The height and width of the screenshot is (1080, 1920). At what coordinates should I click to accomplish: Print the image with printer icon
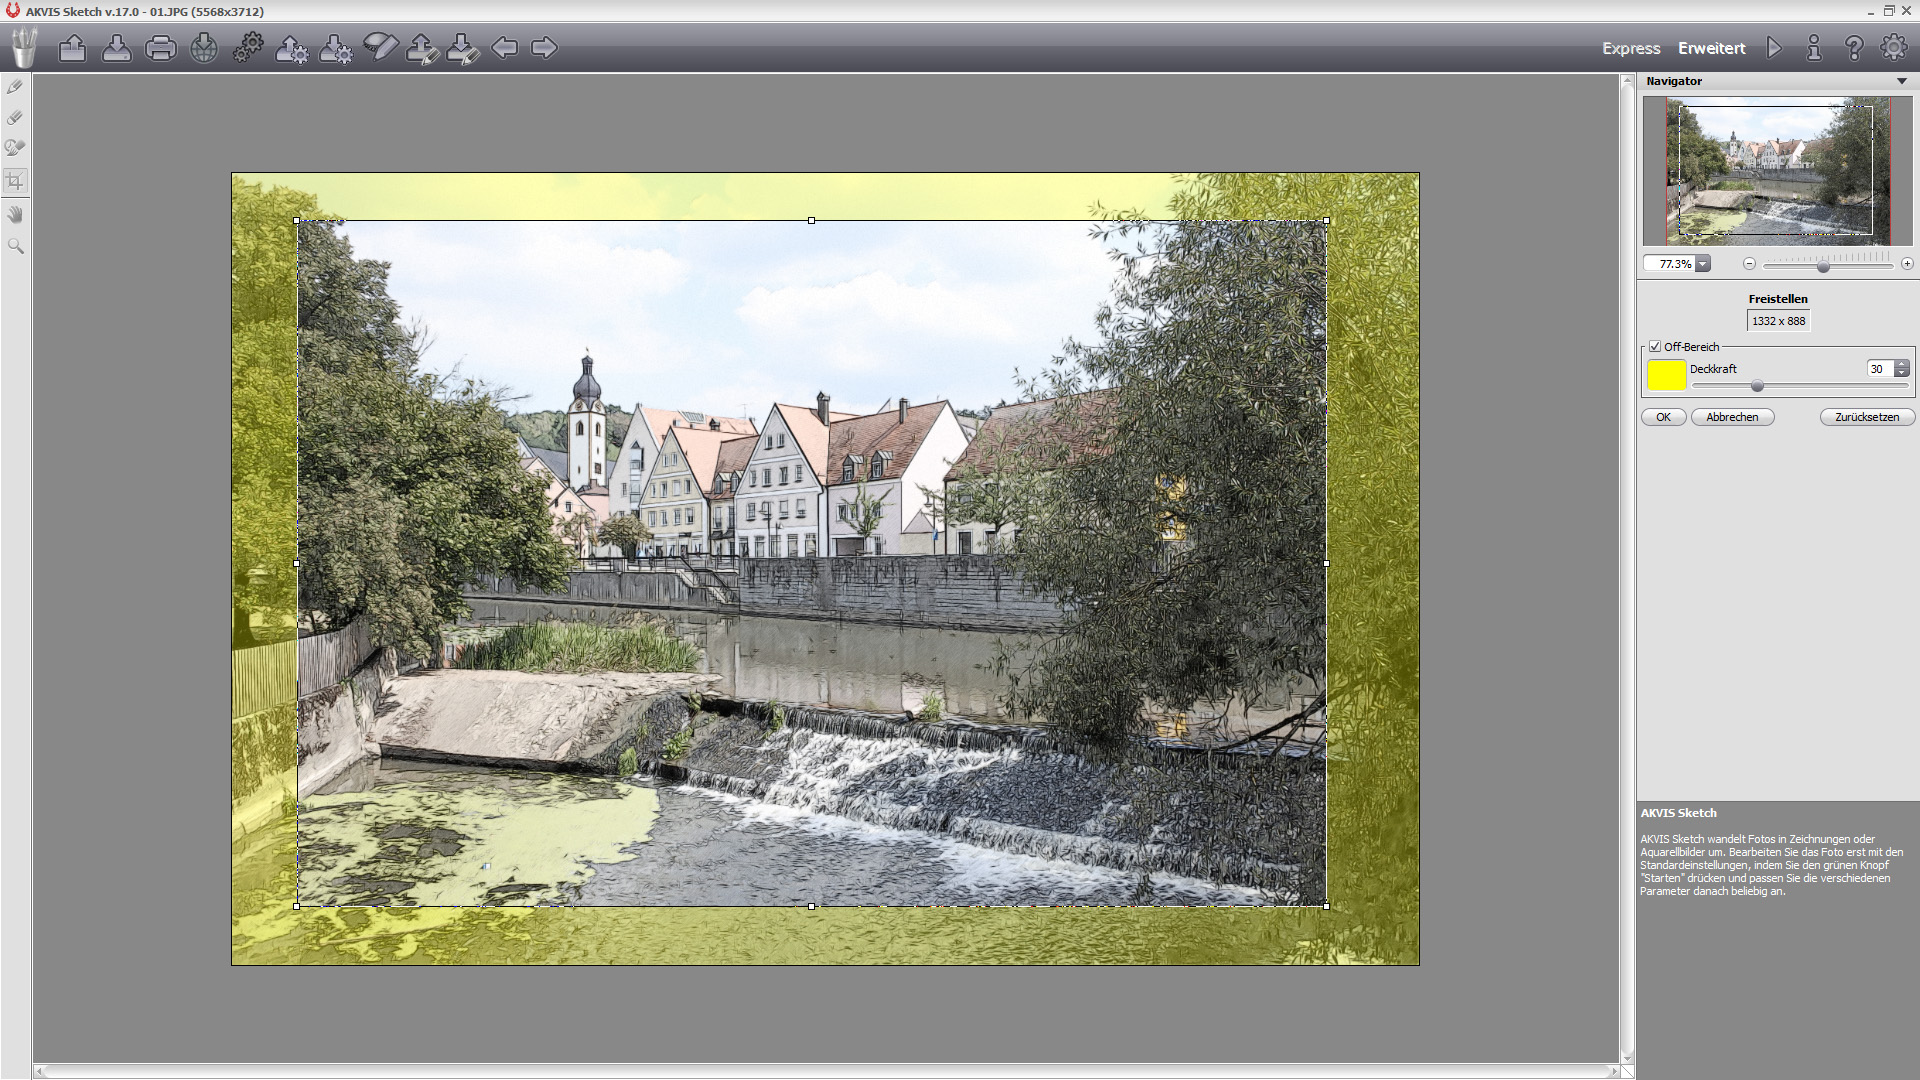(x=160, y=48)
